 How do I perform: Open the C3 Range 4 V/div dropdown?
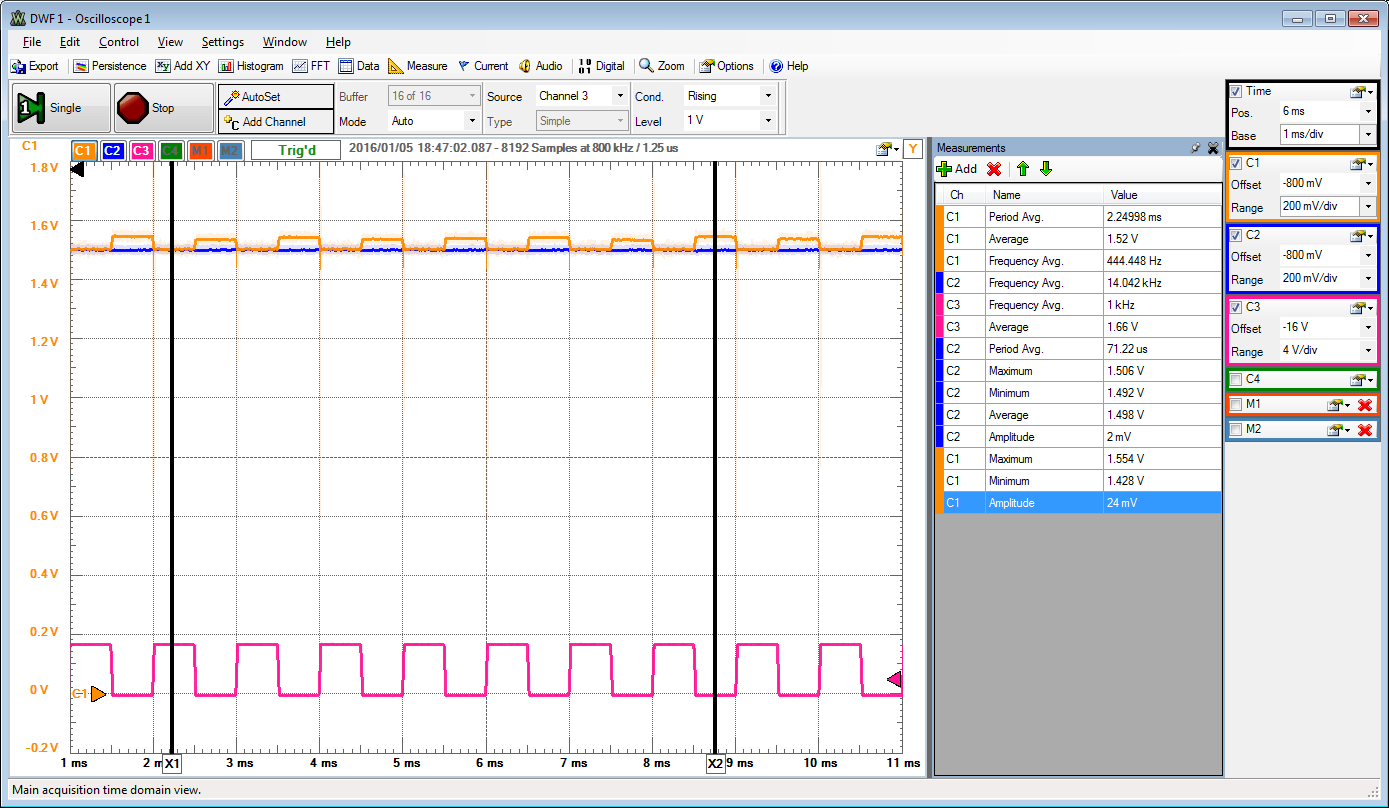pos(1366,352)
